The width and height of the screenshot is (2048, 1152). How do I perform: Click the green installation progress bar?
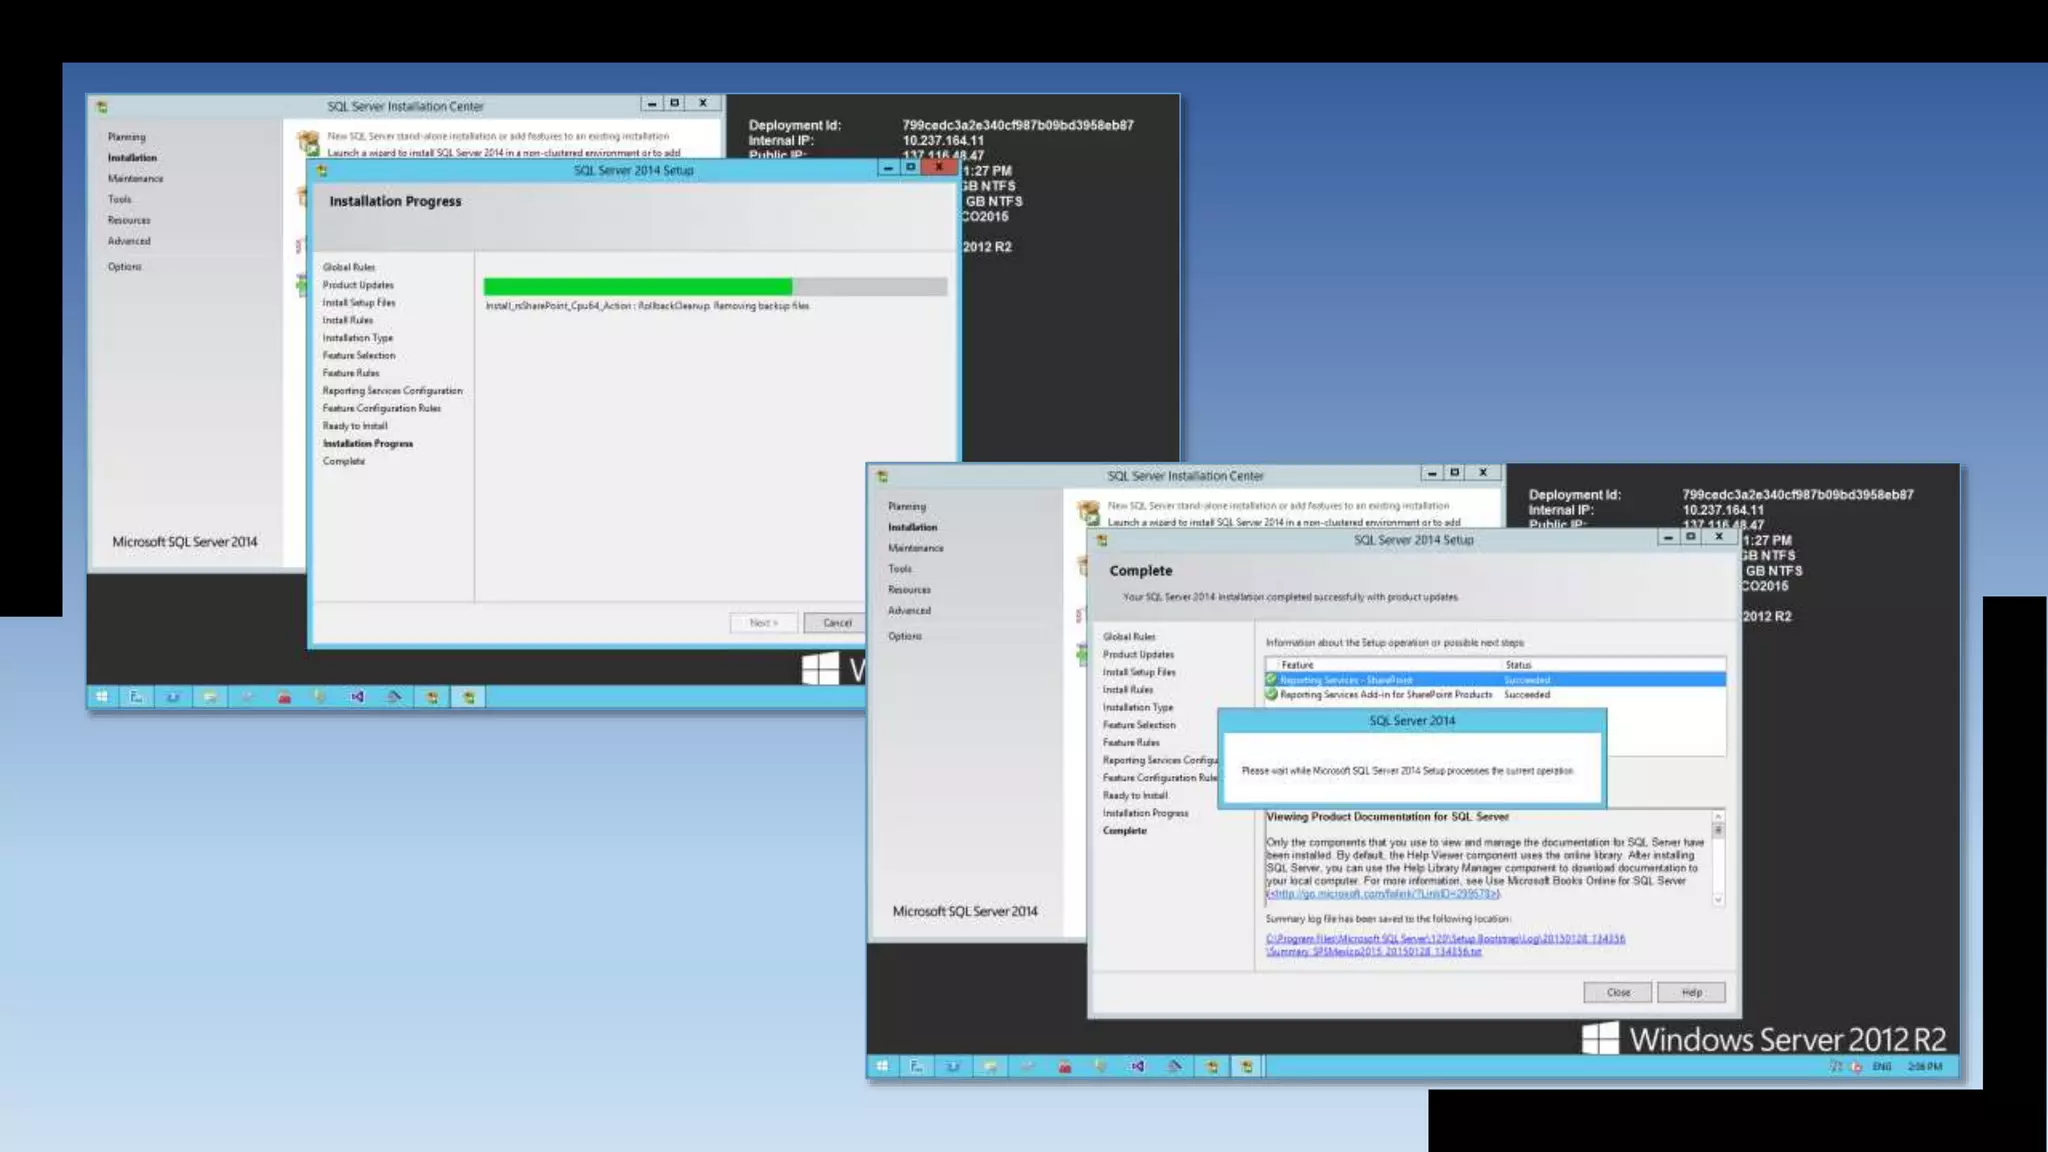click(x=638, y=287)
